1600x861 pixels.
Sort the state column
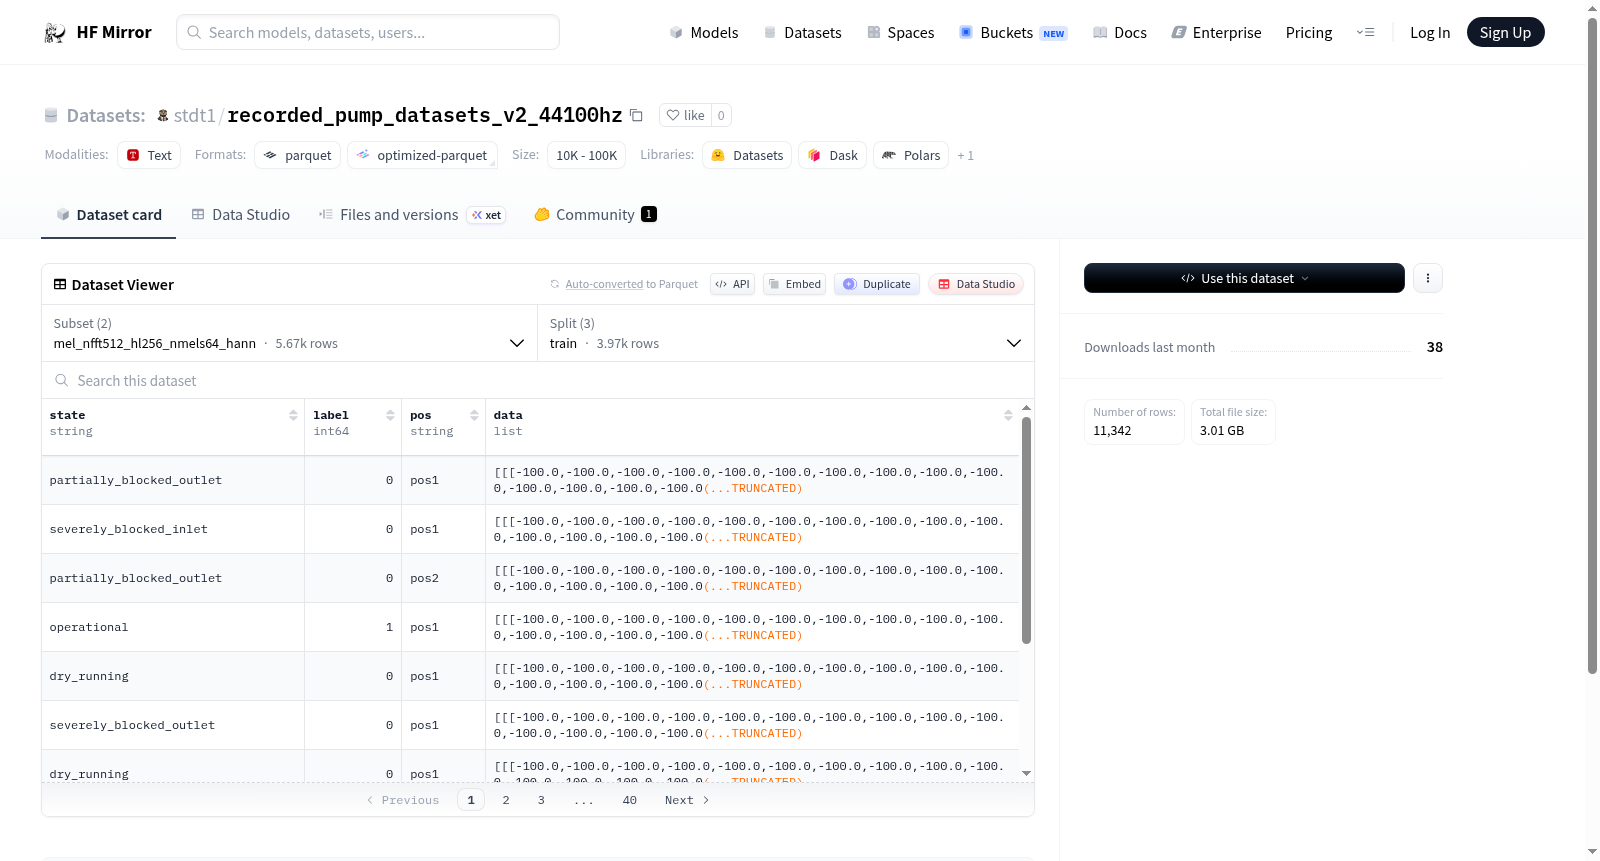[293, 415]
